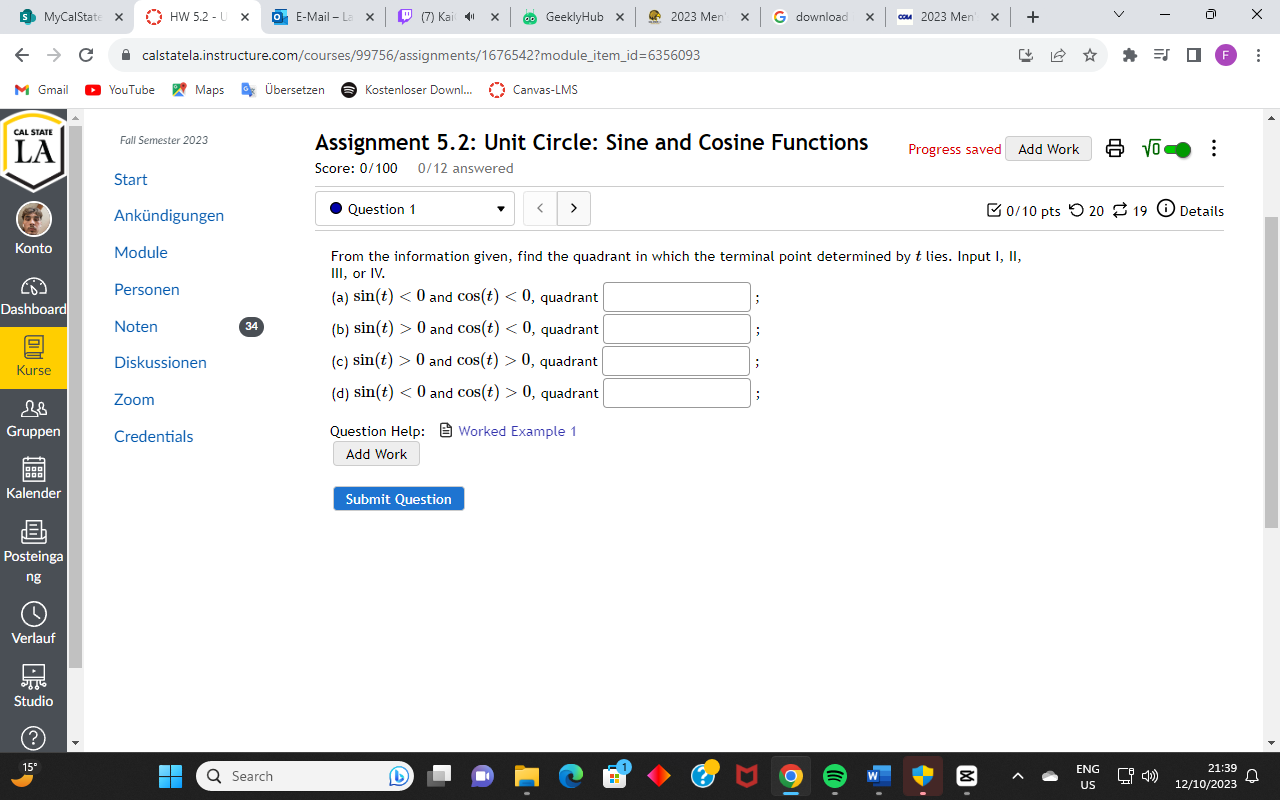Viewport: 1280px width, 800px height.
Task: Go to Dashboard via sidebar icon
Action: (33, 293)
